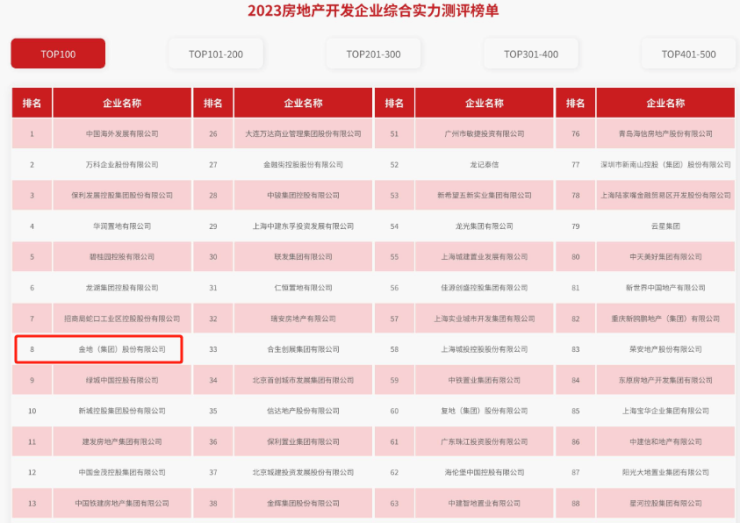
Task: Select 青岛海信房地产股份有限公司 cell
Action: [x=666, y=134]
